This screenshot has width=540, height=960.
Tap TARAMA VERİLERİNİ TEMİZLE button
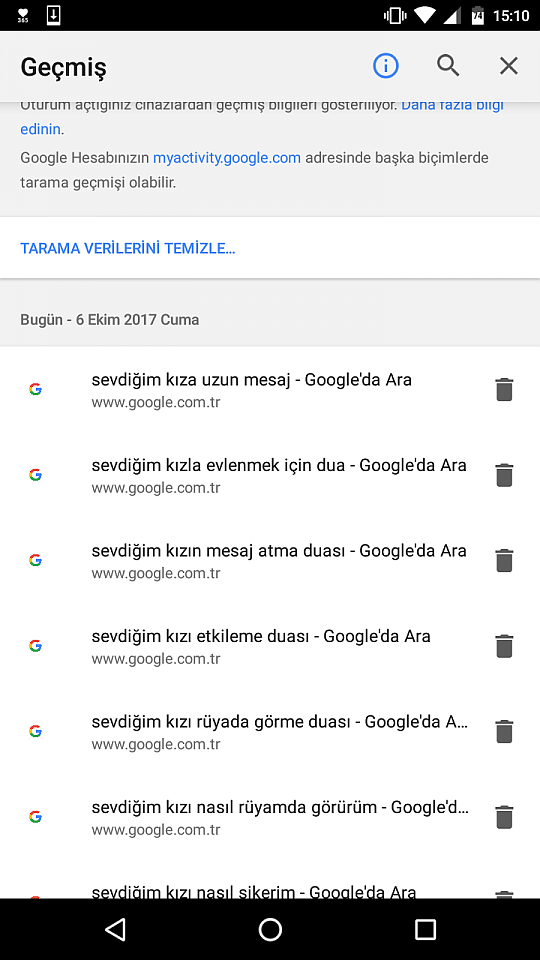pyautogui.click(x=128, y=248)
